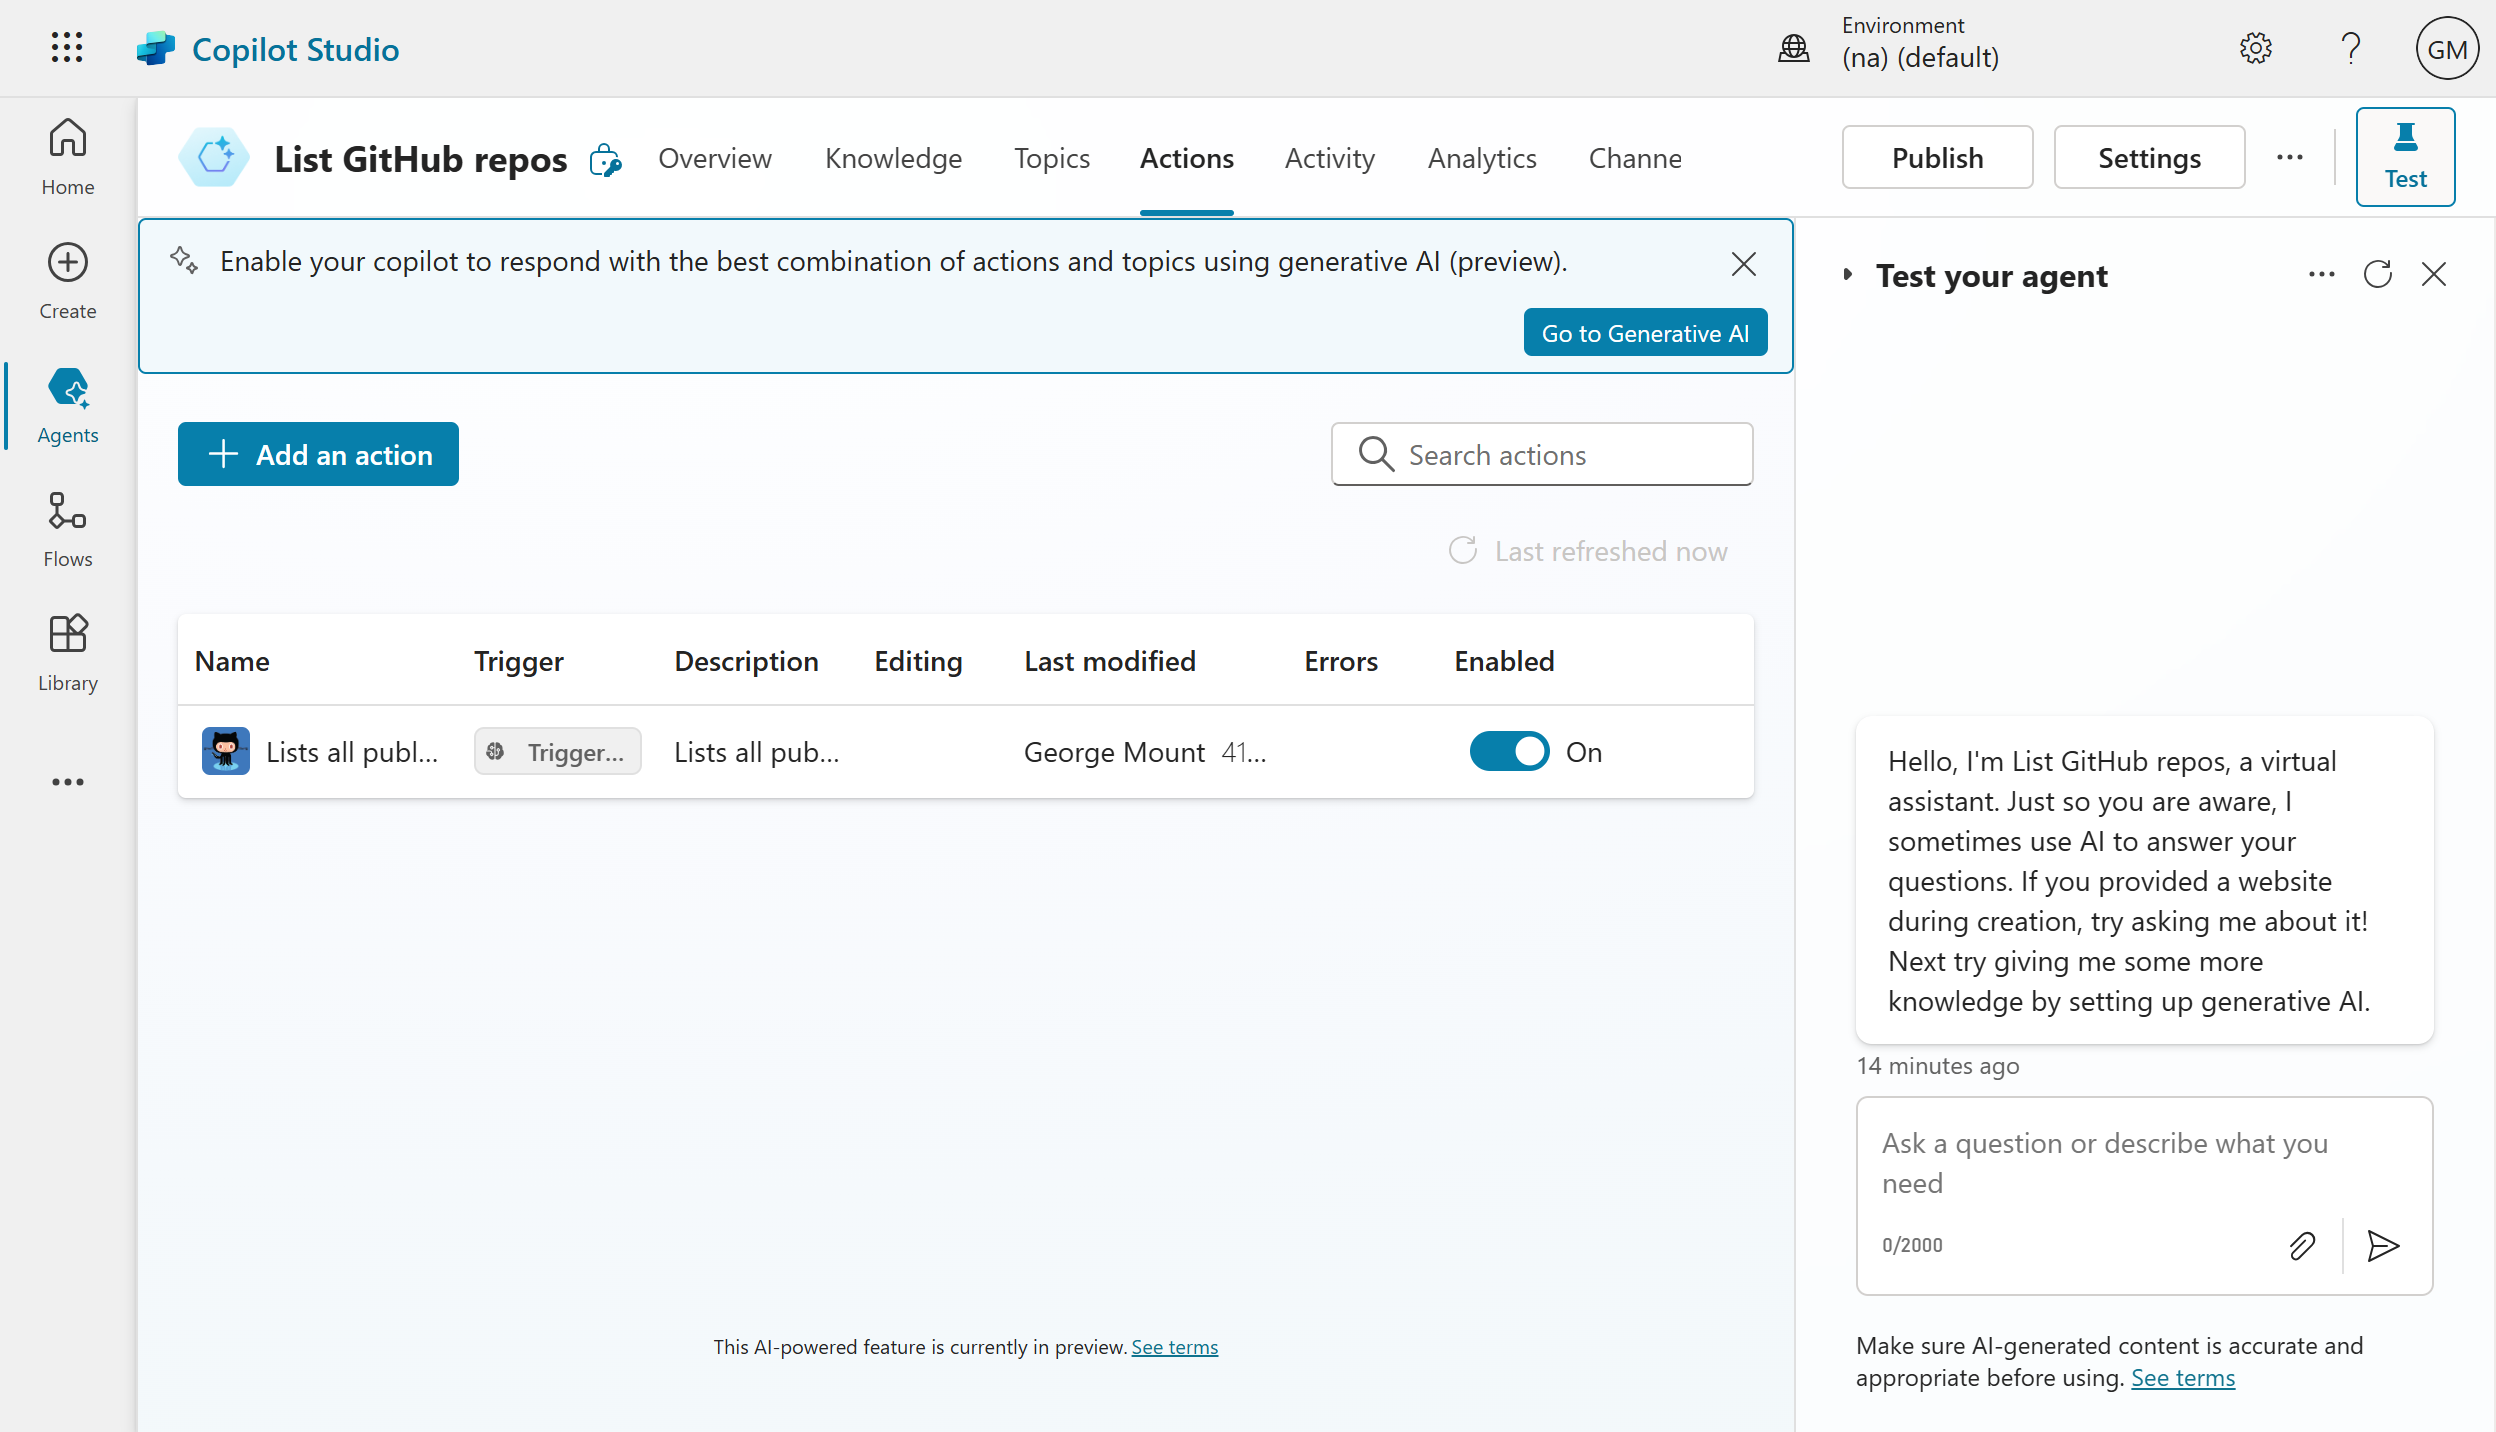Send the chat message with arrow icon
The height and width of the screenshot is (1432, 2496).
2383,1246
